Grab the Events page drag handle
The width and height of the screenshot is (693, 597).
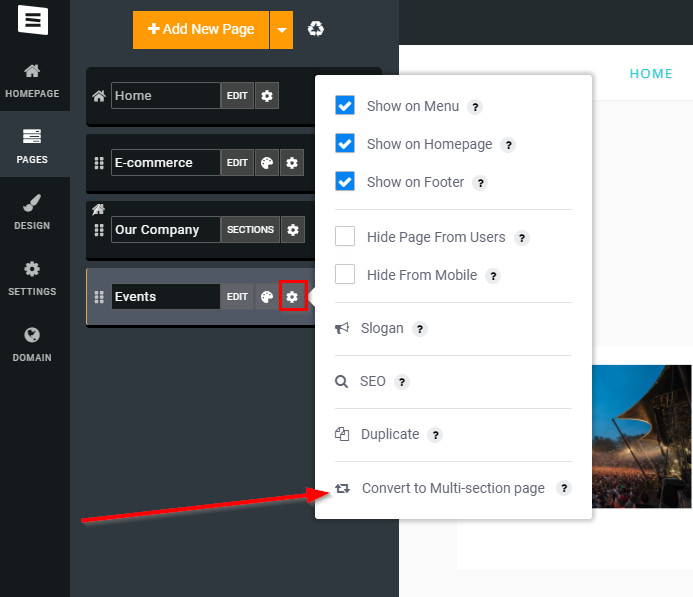tap(99, 297)
